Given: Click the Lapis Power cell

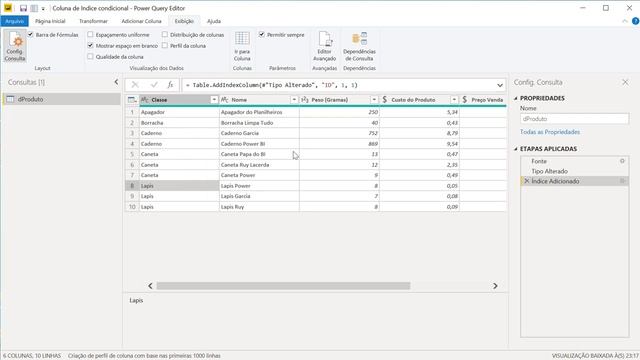Looking at the screenshot, I should coord(259,186).
